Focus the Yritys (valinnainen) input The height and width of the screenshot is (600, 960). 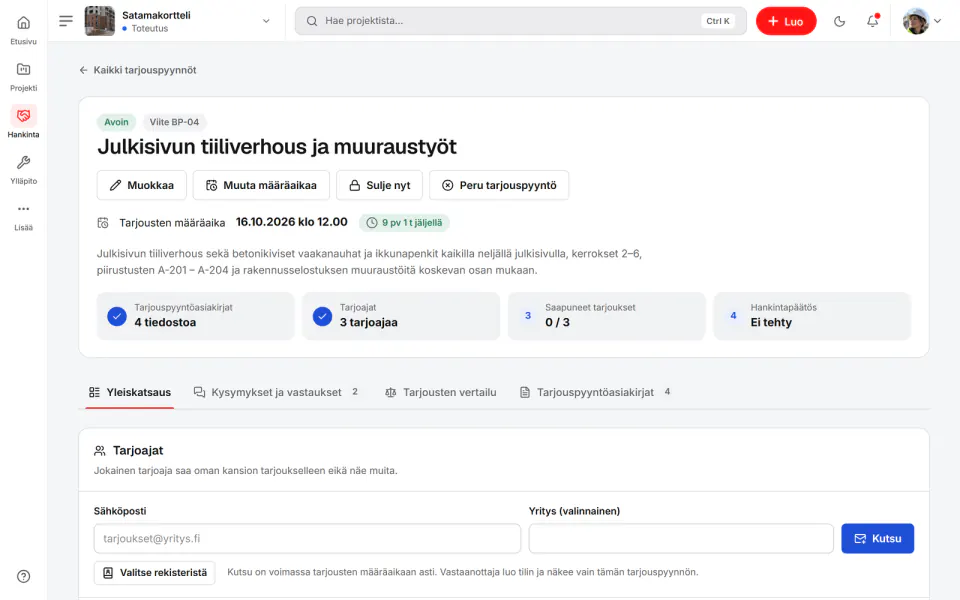681,539
